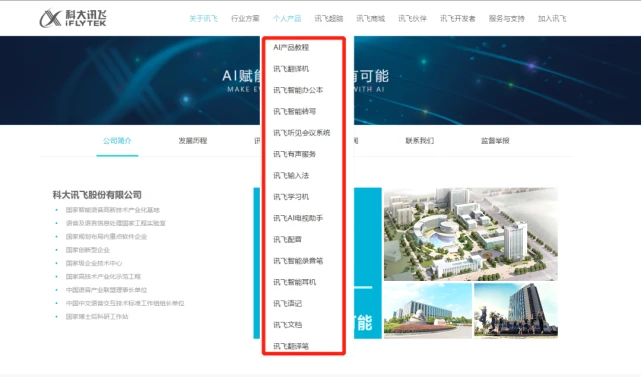Click the 中国语音产业联盟理事长单位 bullet
Image resolution: width=641 pixels, height=377 pixels.
pos(106,290)
